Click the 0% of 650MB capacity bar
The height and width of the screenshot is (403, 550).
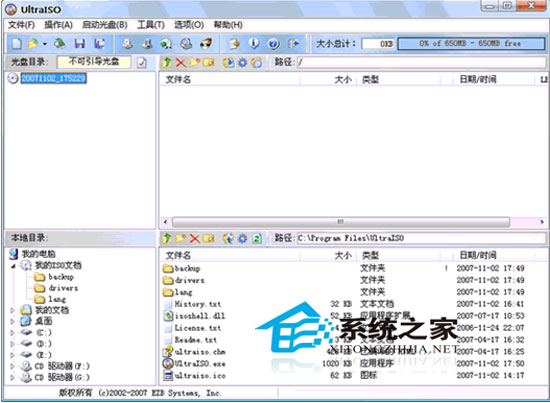pos(471,44)
